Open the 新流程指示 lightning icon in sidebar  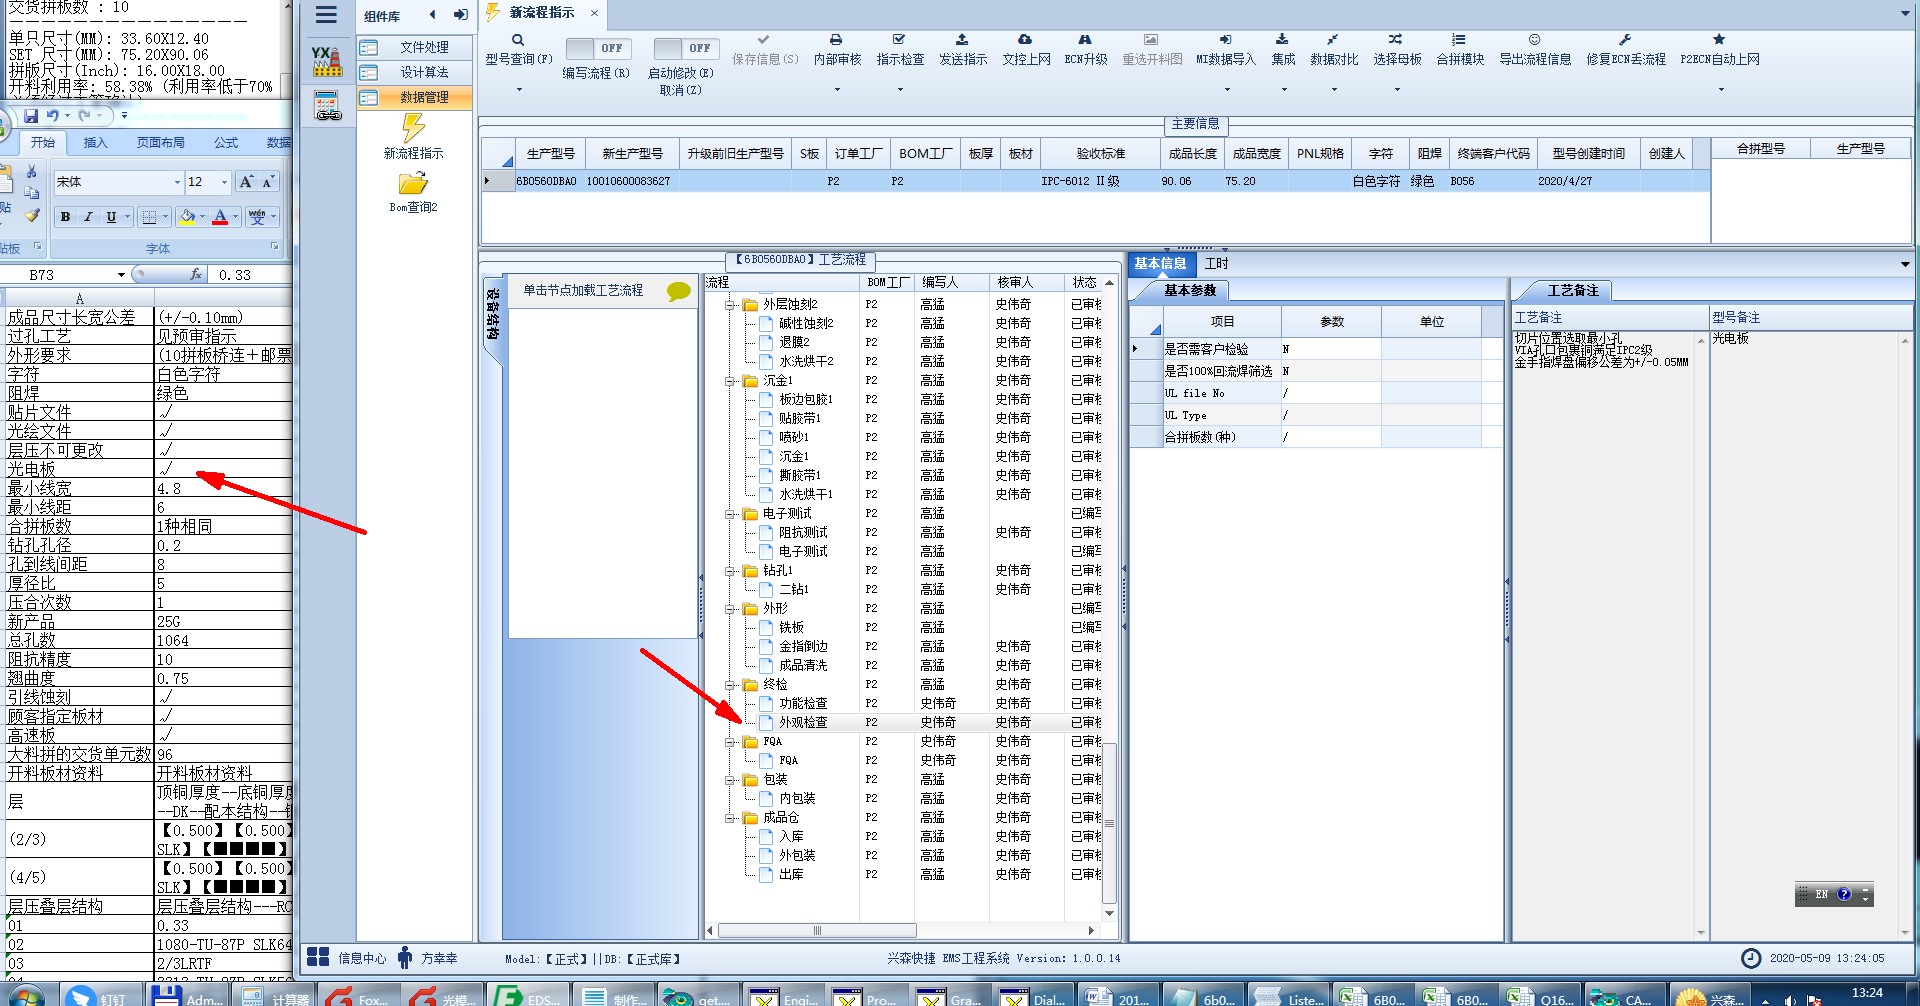pos(413,128)
